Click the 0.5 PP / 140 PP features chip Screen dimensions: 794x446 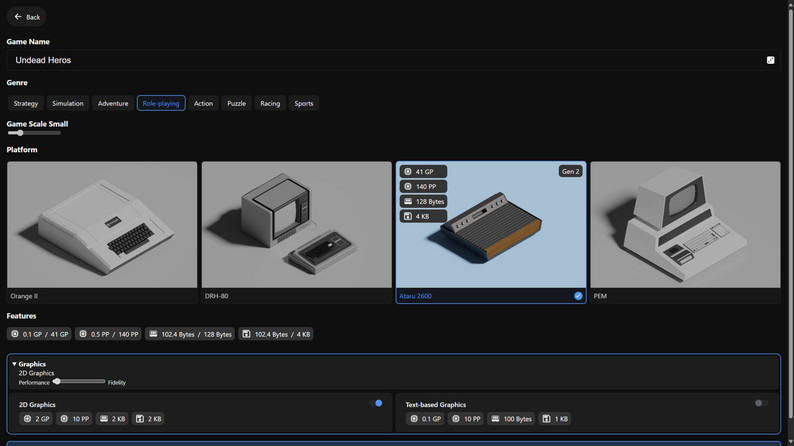point(108,334)
